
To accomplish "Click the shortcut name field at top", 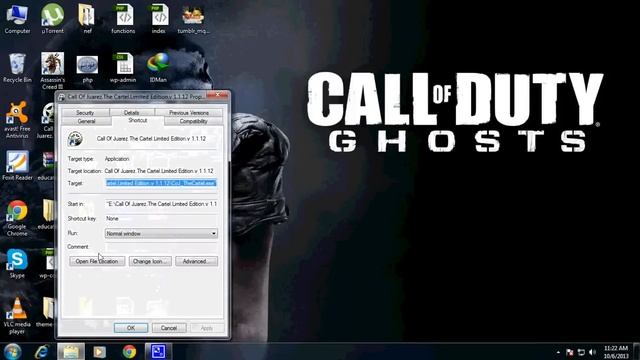I will (156, 139).
